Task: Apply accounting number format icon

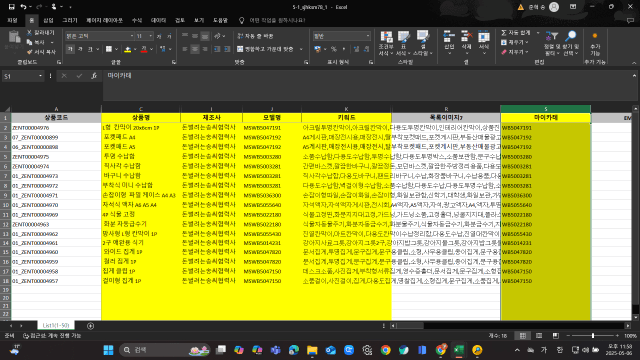Action: point(318,49)
